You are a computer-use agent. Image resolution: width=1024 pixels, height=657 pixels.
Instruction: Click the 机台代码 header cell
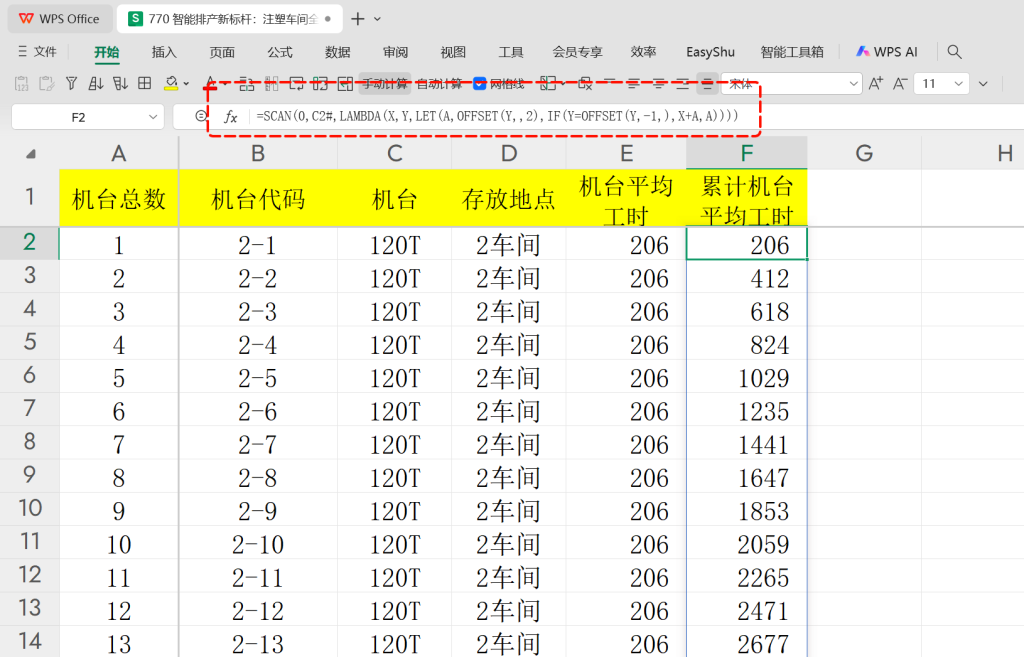(258, 199)
